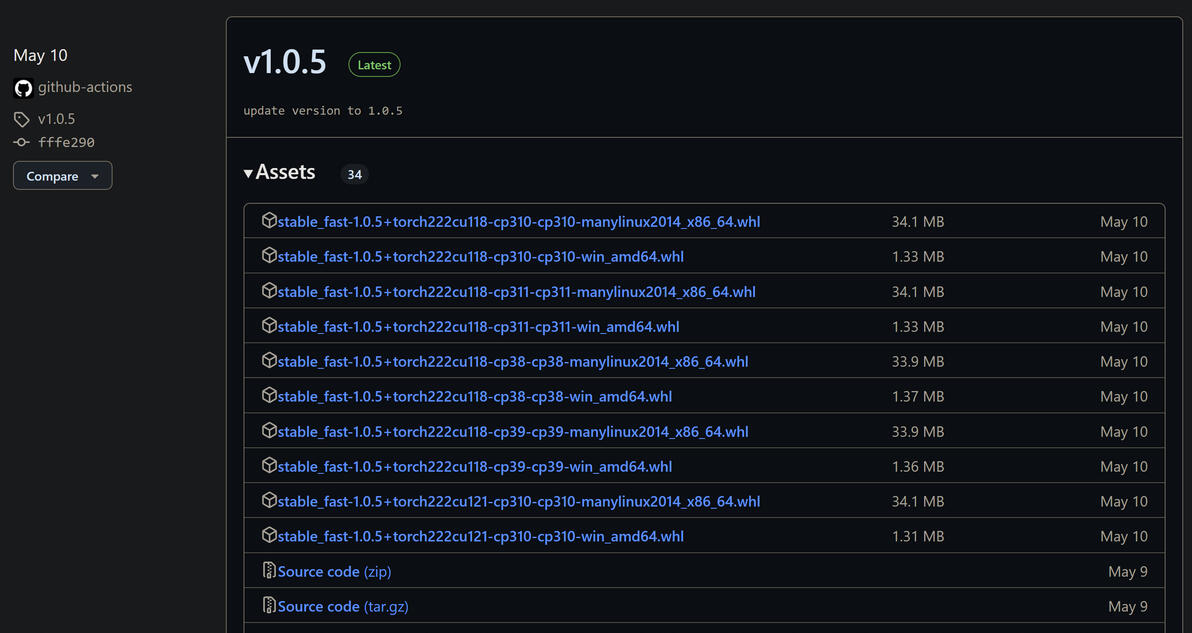
Task: Click package icon for cp38 manylinux cu118 wheel
Action: pos(269,361)
